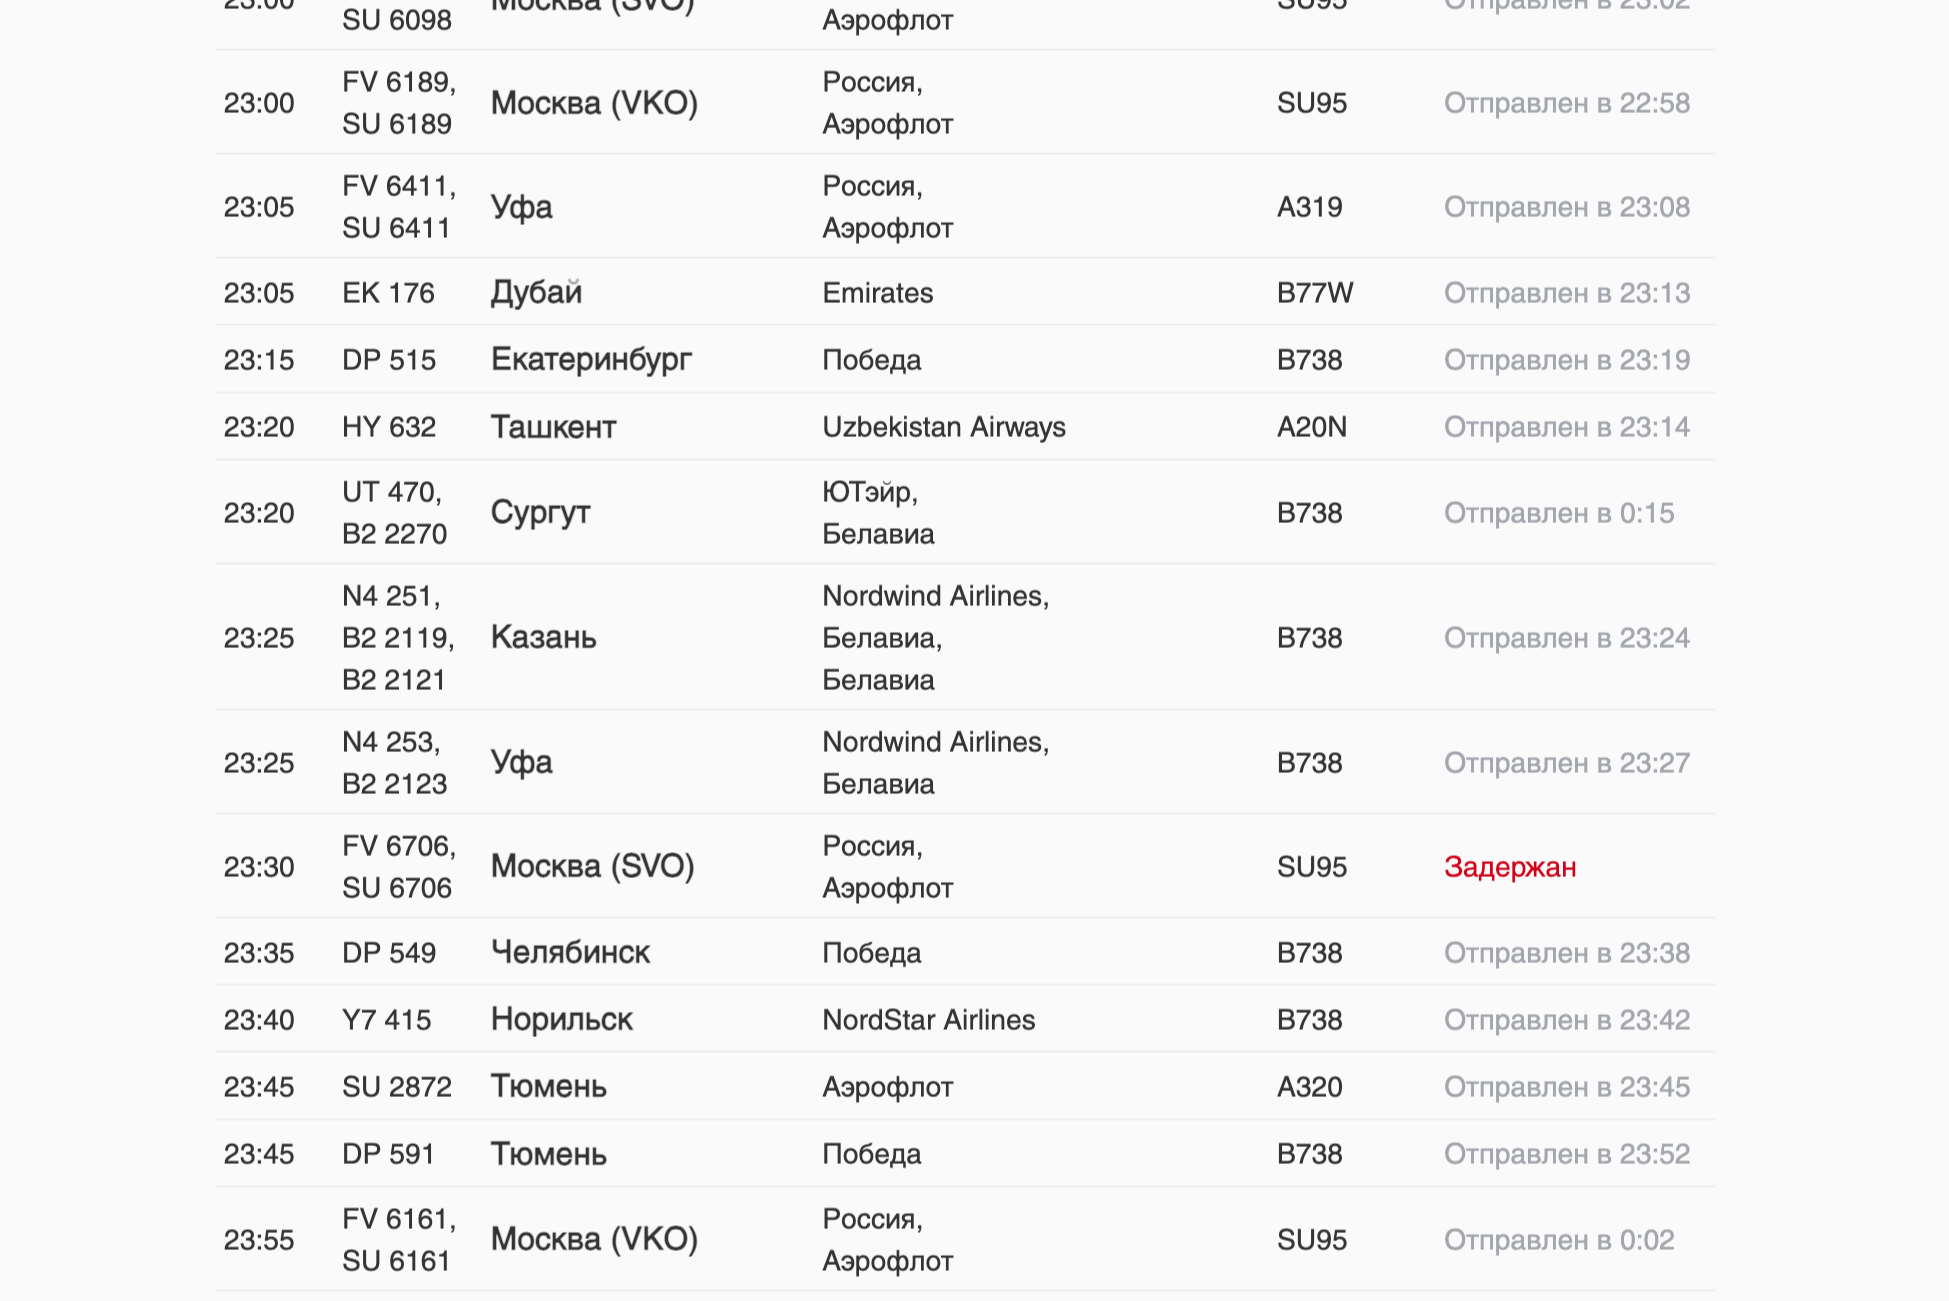1949x1301 pixels.
Task: Click status Отправлен в 0:15
Action: [1558, 513]
